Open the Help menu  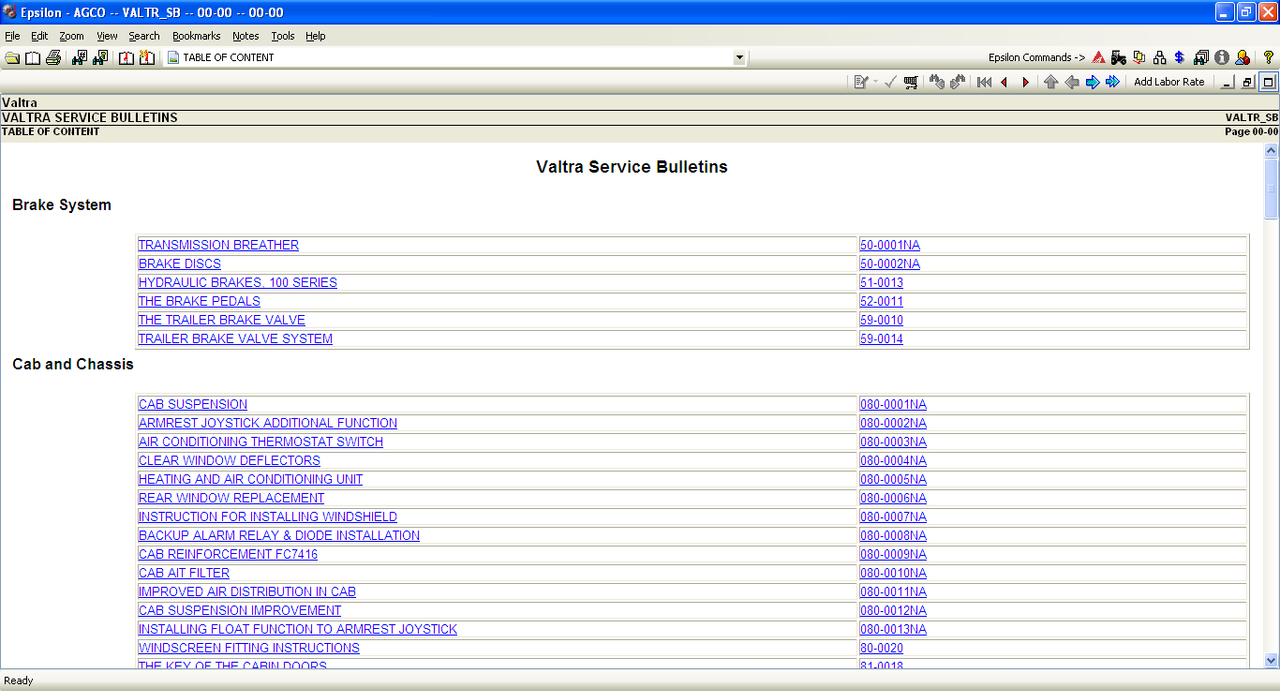pyautogui.click(x=316, y=36)
